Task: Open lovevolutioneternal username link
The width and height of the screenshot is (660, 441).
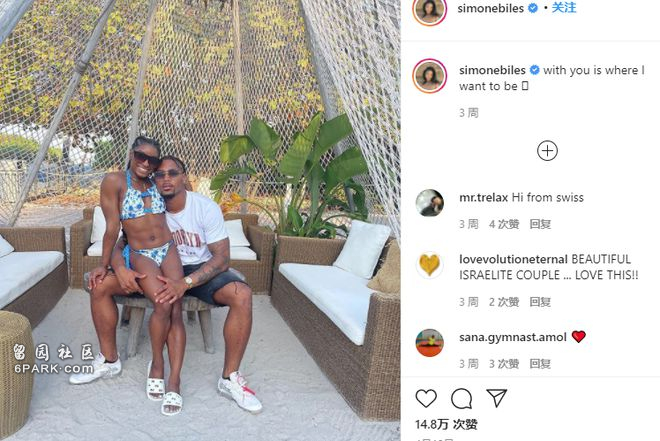Action: (x=514, y=259)
